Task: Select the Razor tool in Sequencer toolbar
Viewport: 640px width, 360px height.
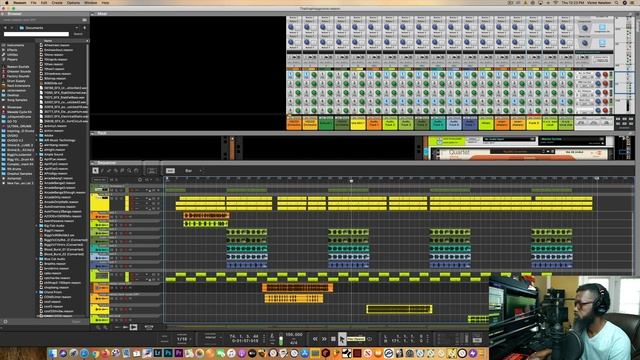Action: (x=116, y=171)
